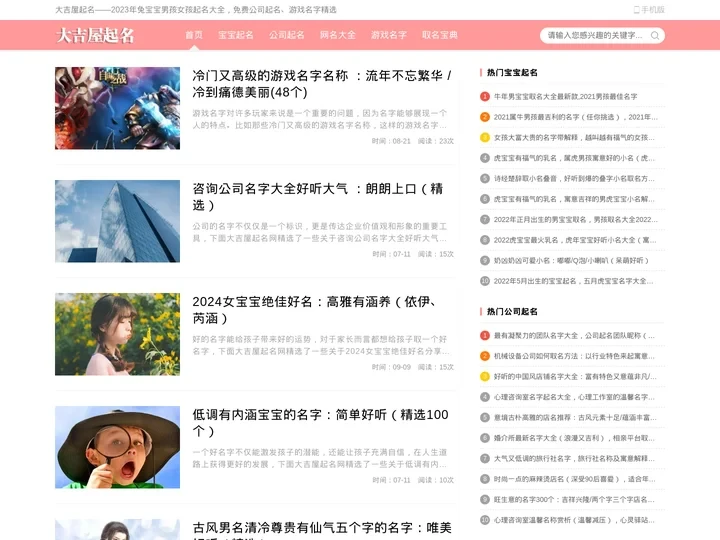Viewport: 720px width, 540px height.
Task: Open company item 心理咨询室温馨名称赏析
Action: click(574, 520)
